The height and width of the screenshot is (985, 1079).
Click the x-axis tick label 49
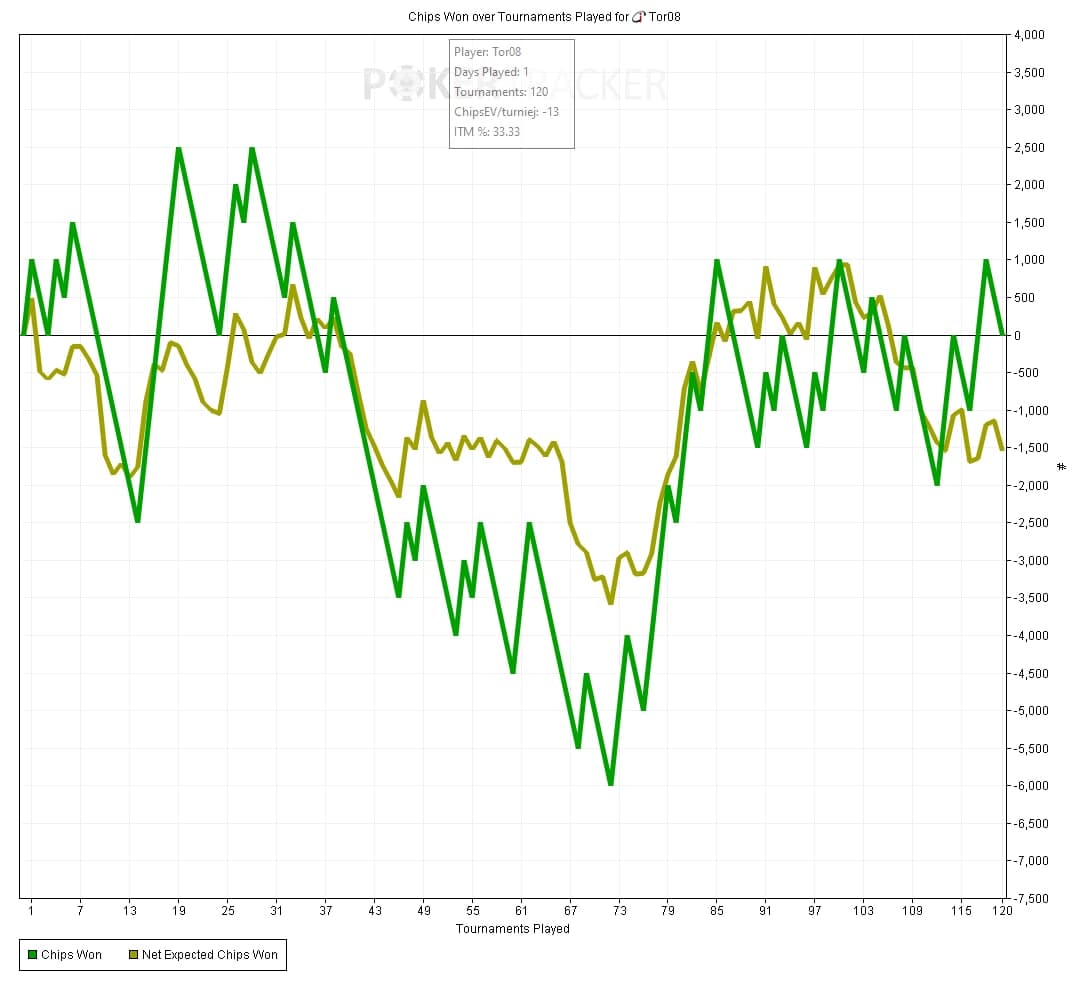coord(424,911)
